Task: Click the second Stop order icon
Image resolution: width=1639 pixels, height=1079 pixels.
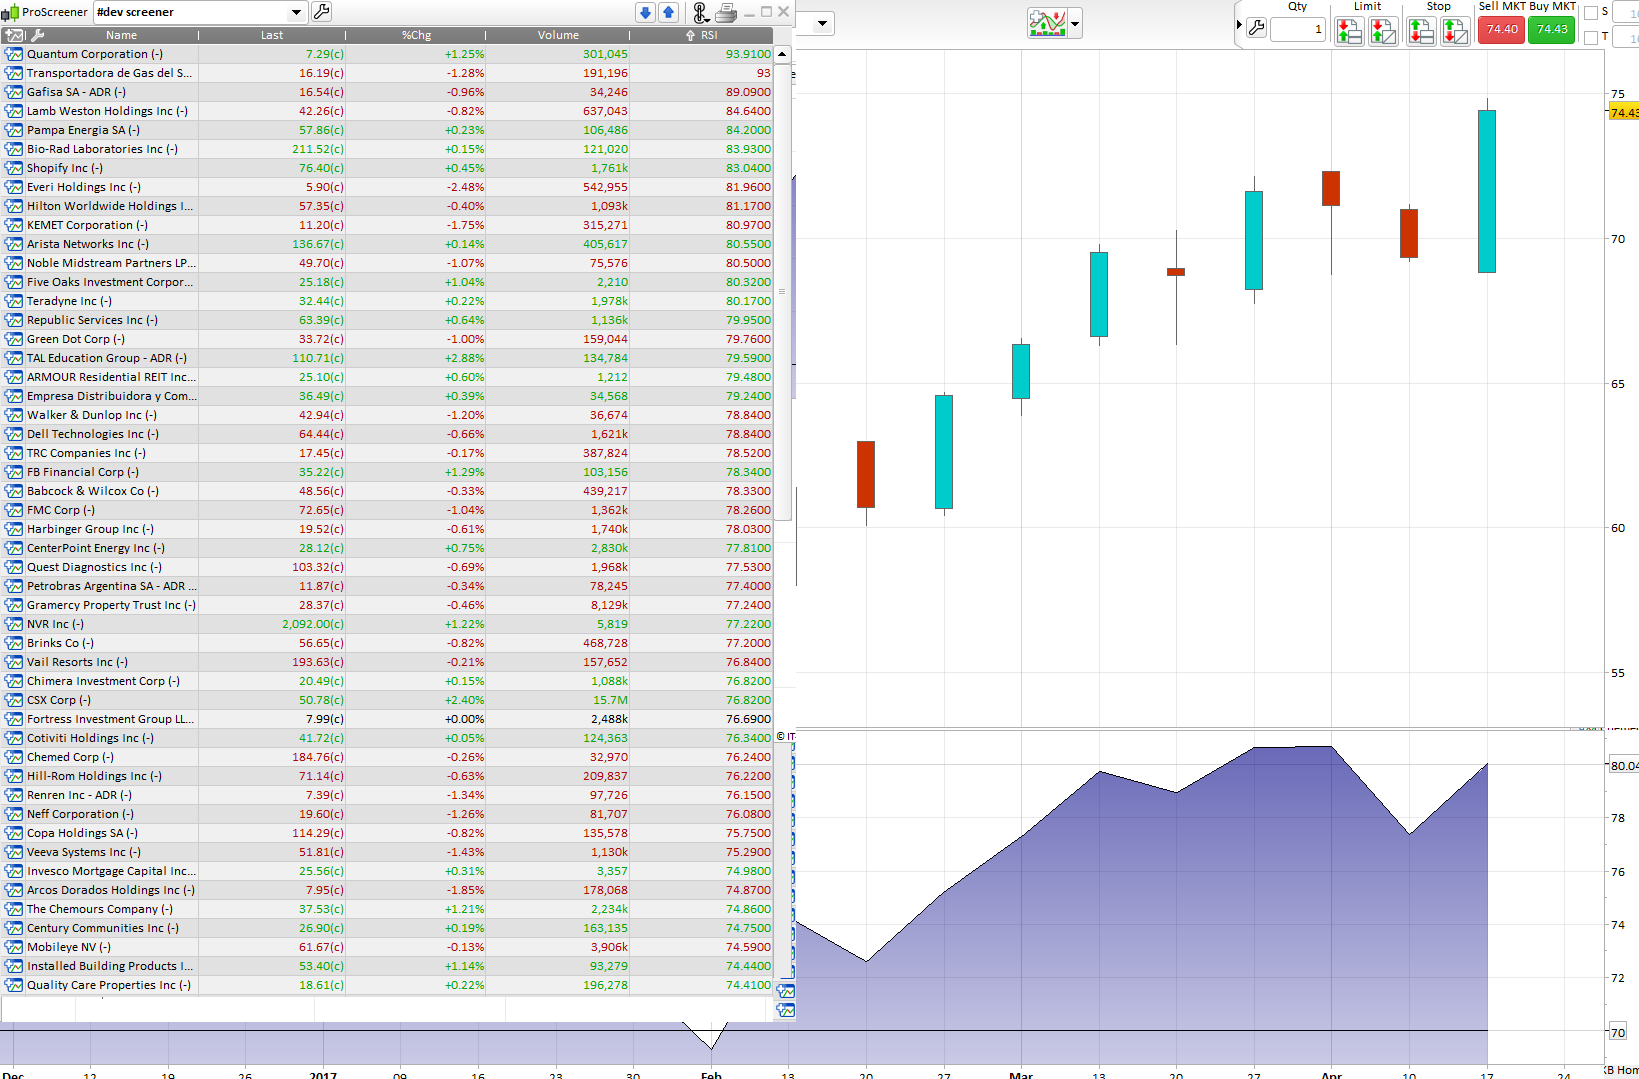Action: (x=1455, y=31)
